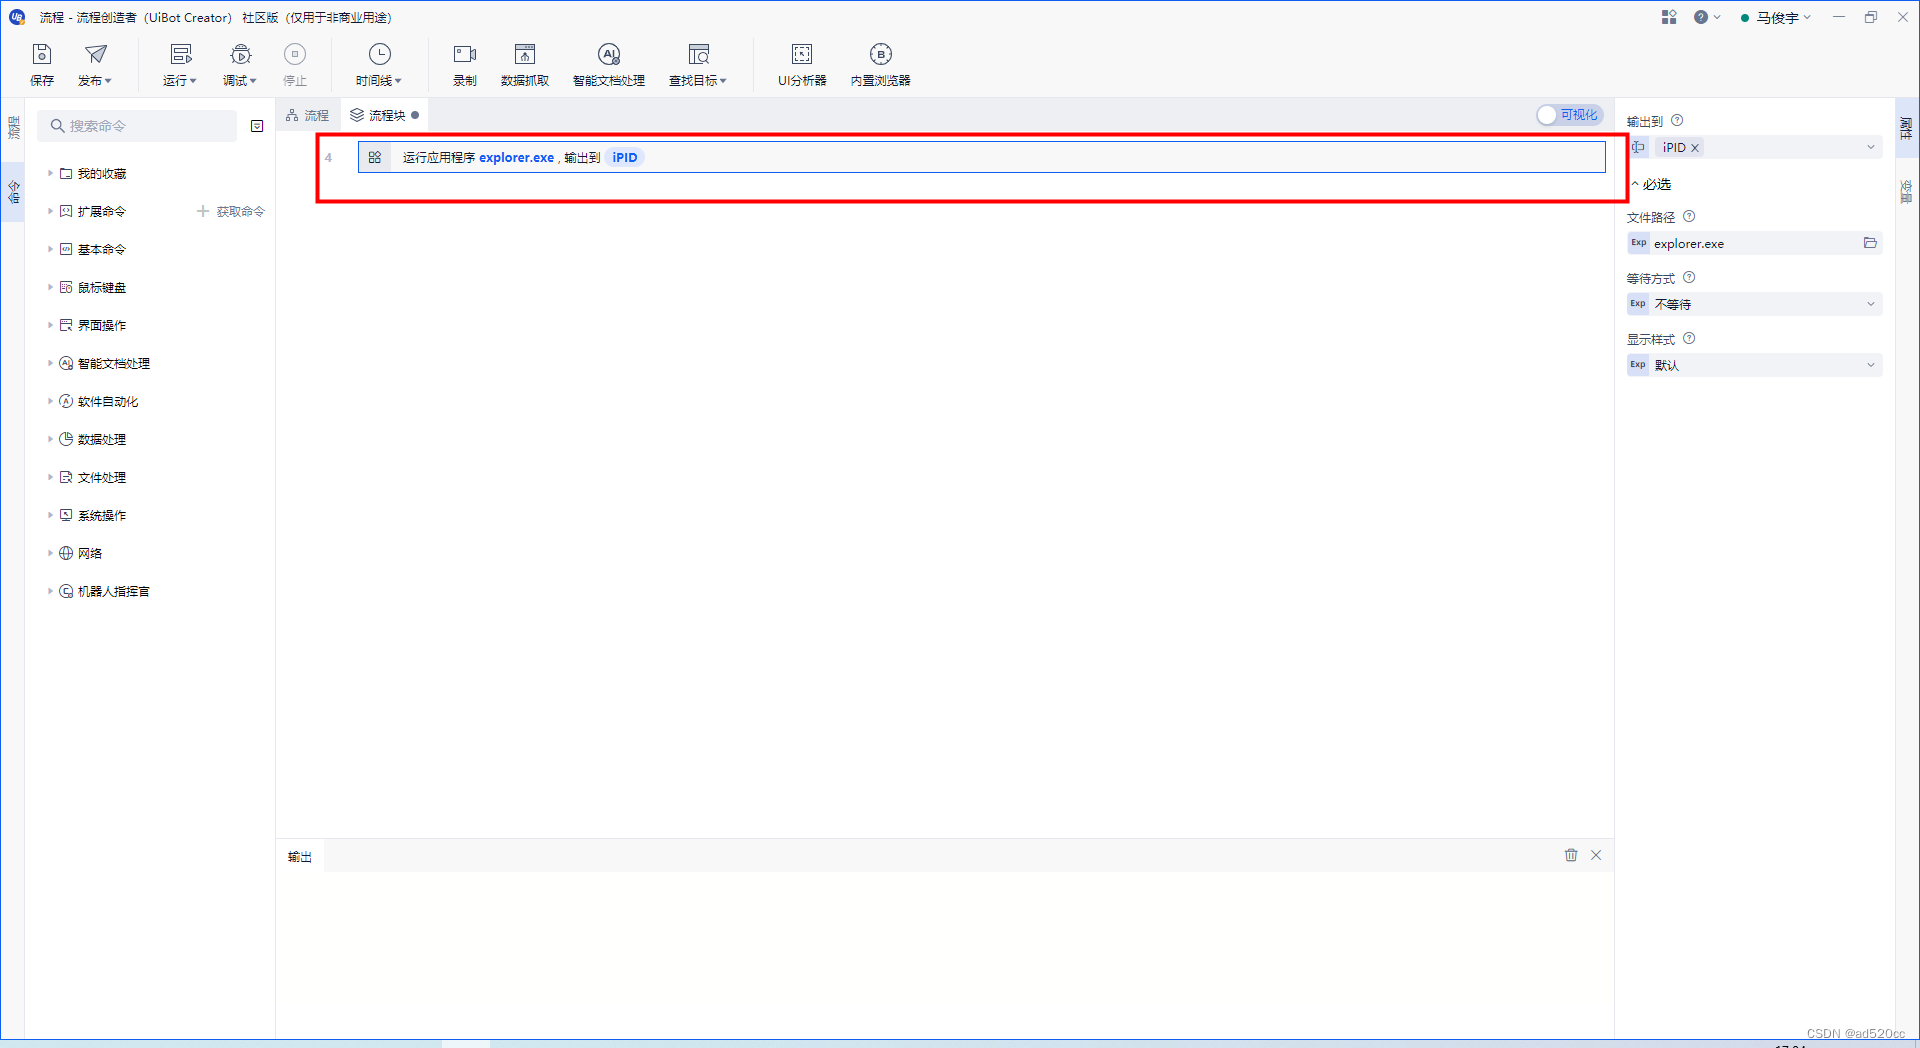
Task: Browse file path with the folder icon
Action: (1870, 243)
